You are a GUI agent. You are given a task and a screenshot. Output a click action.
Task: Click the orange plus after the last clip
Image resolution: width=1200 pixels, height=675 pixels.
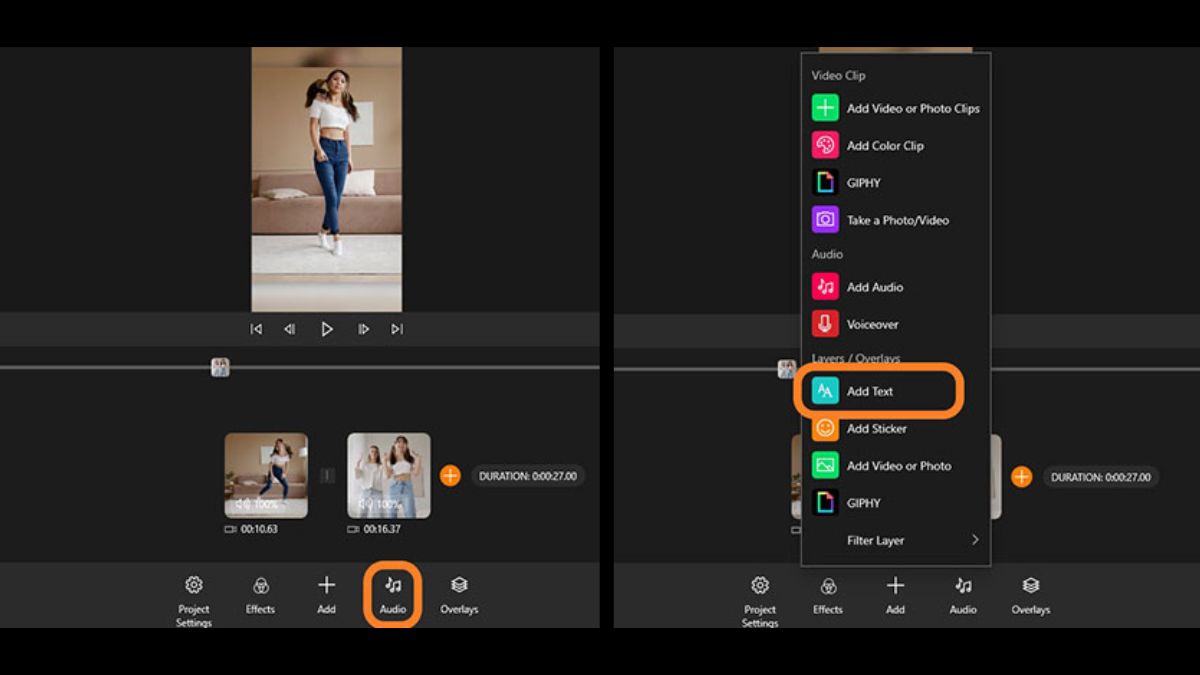pos(450,476)
